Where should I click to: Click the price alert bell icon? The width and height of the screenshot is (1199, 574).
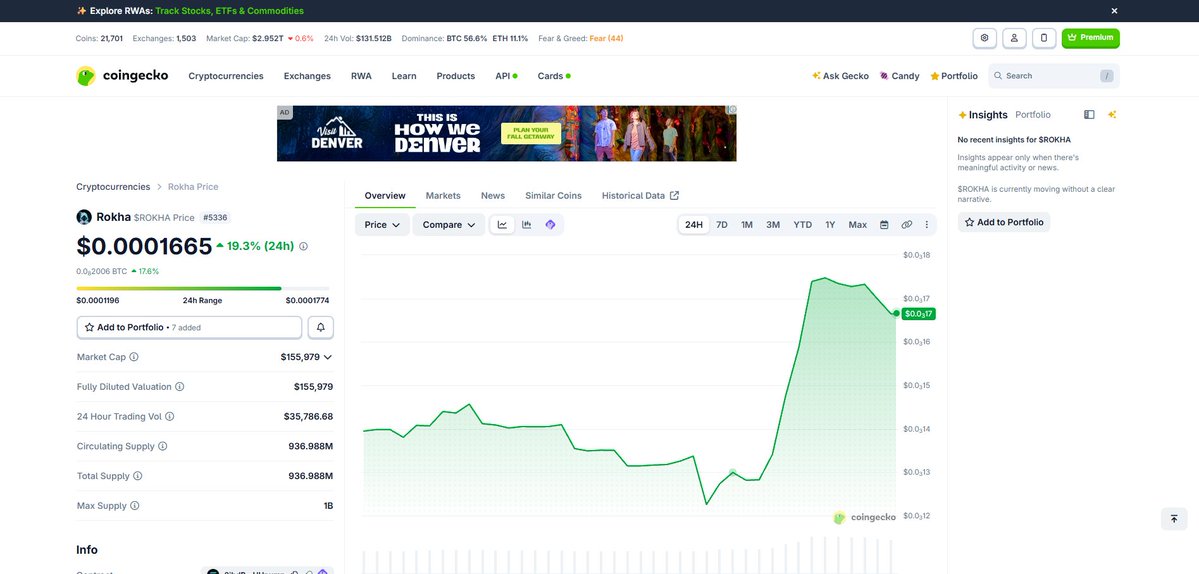point(320,327)
